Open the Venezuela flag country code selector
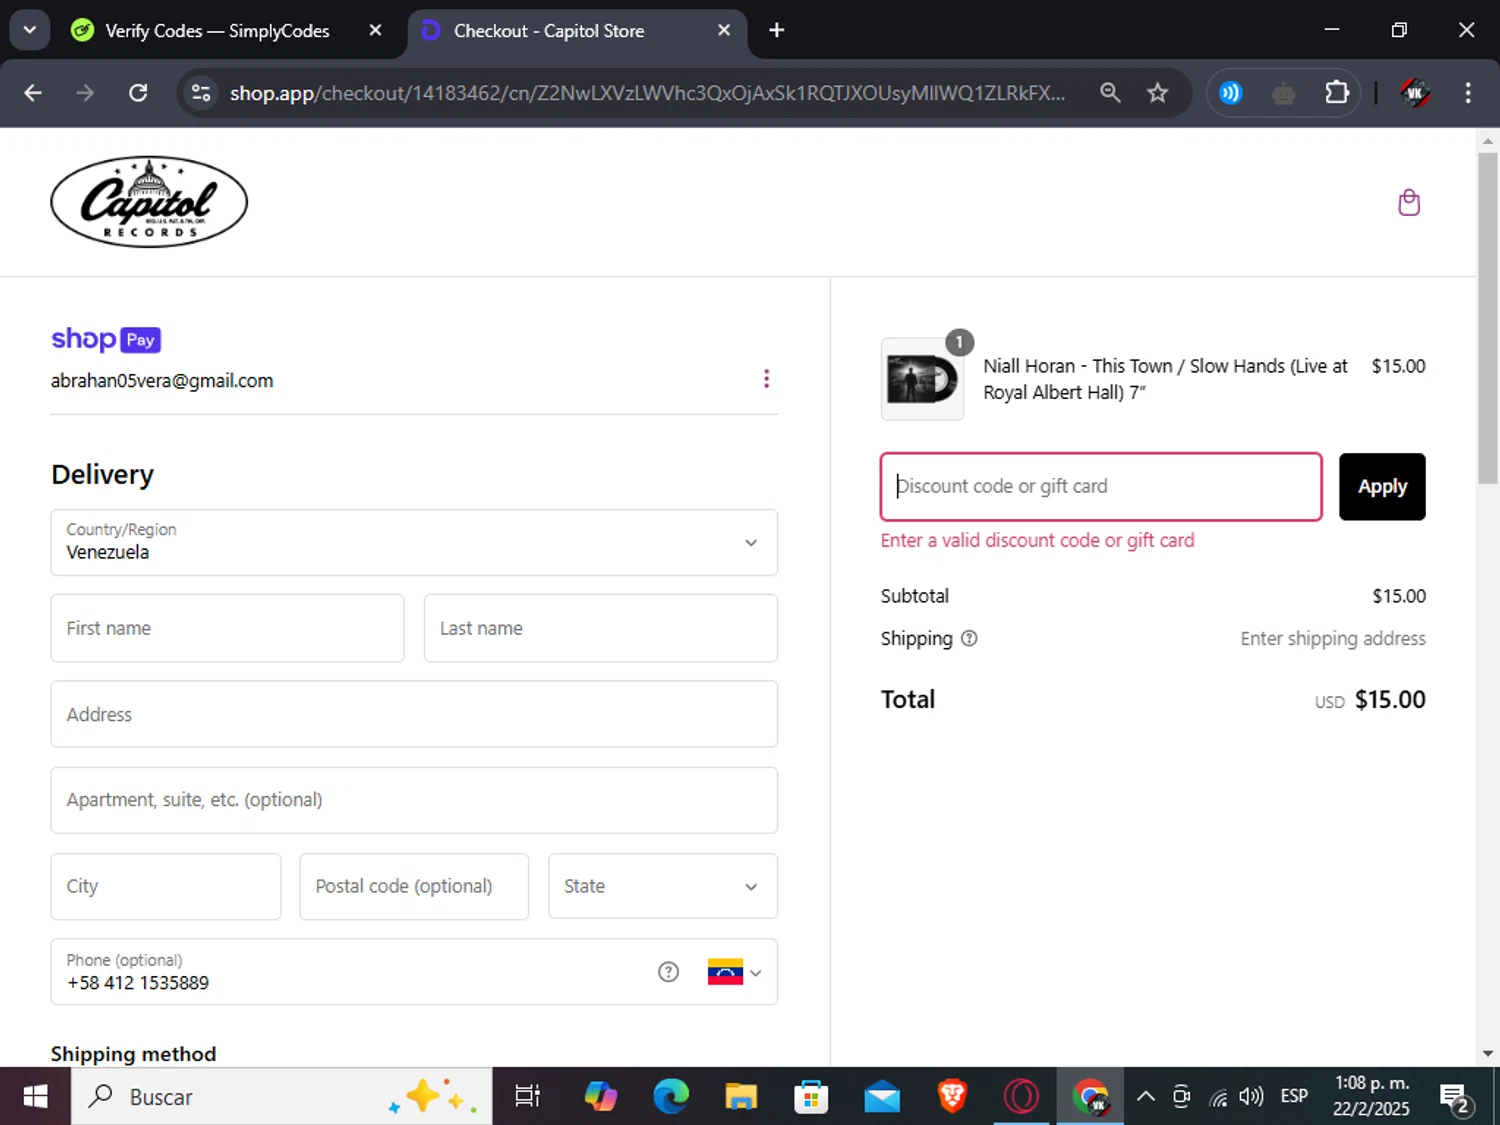This screenshot has width=1500, height=1125. coord(734,972)
